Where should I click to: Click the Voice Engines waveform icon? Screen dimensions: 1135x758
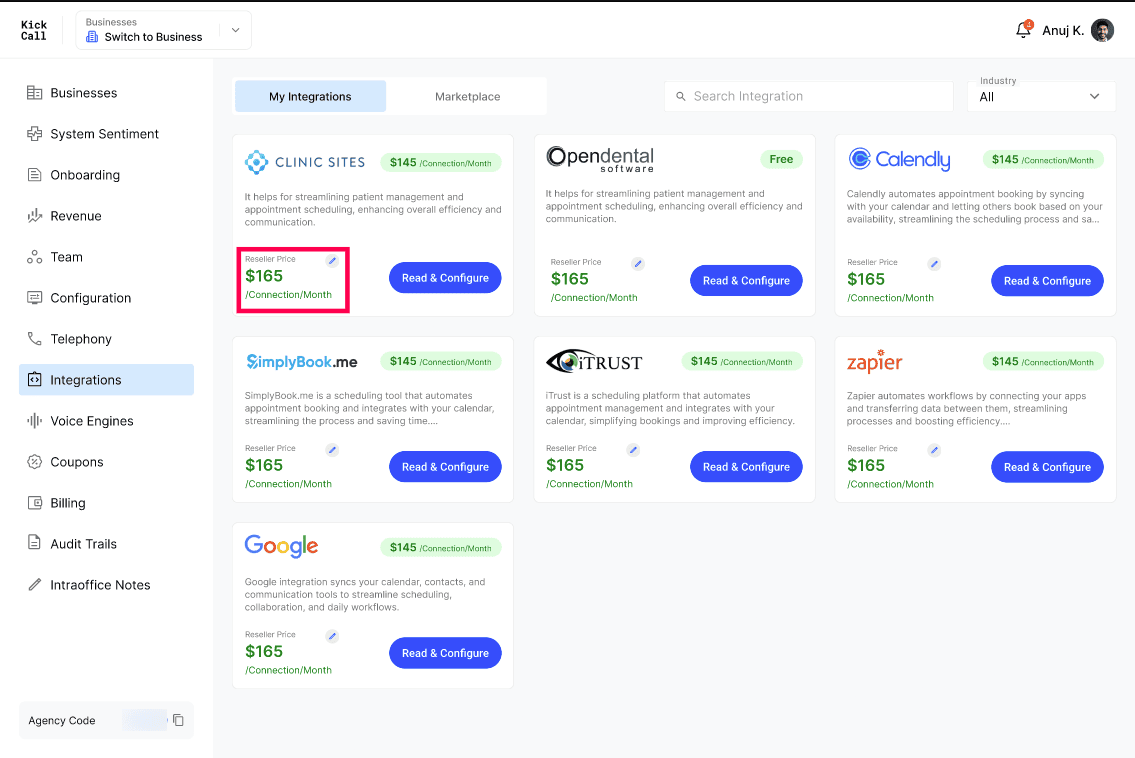point(34,421)
